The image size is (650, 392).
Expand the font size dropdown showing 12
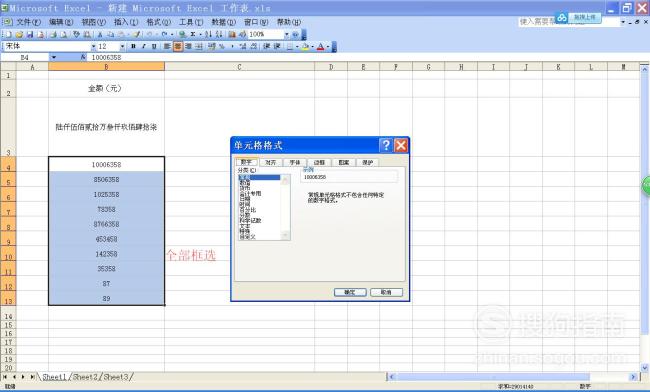click(122, 46)
